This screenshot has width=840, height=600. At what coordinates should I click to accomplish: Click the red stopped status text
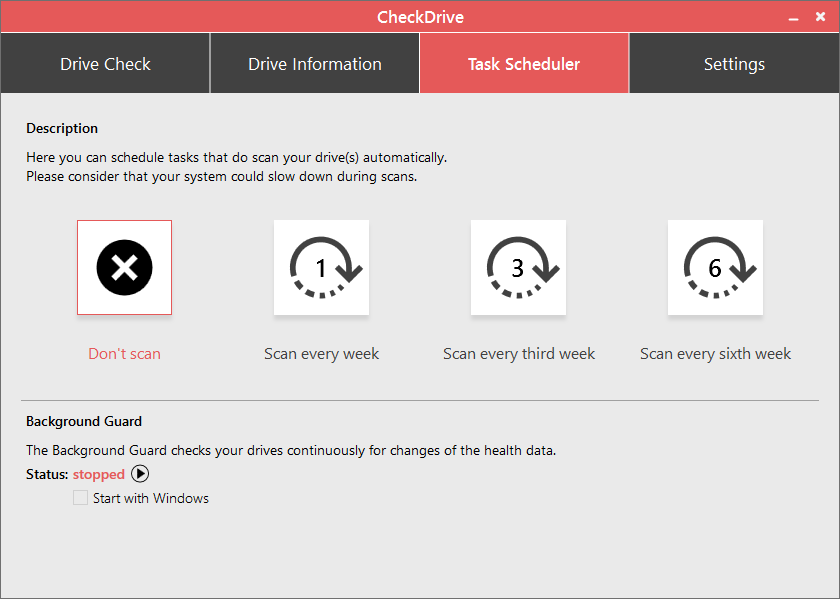click(x=99, y=475)
